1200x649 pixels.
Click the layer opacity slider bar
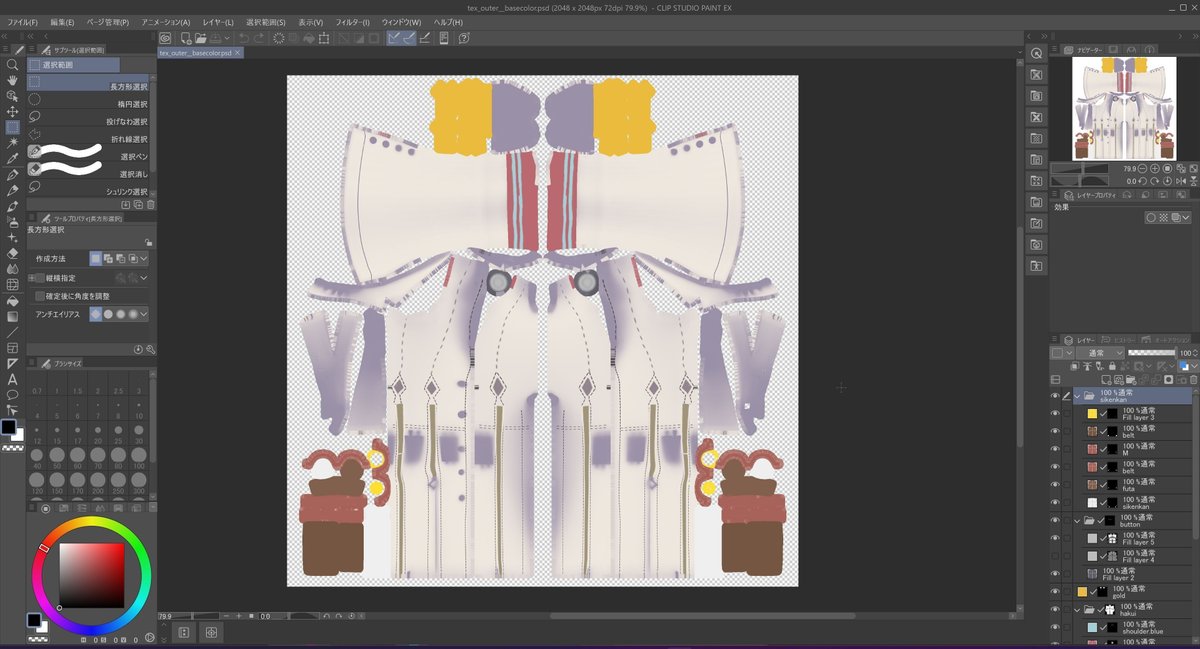[1152, 353]
